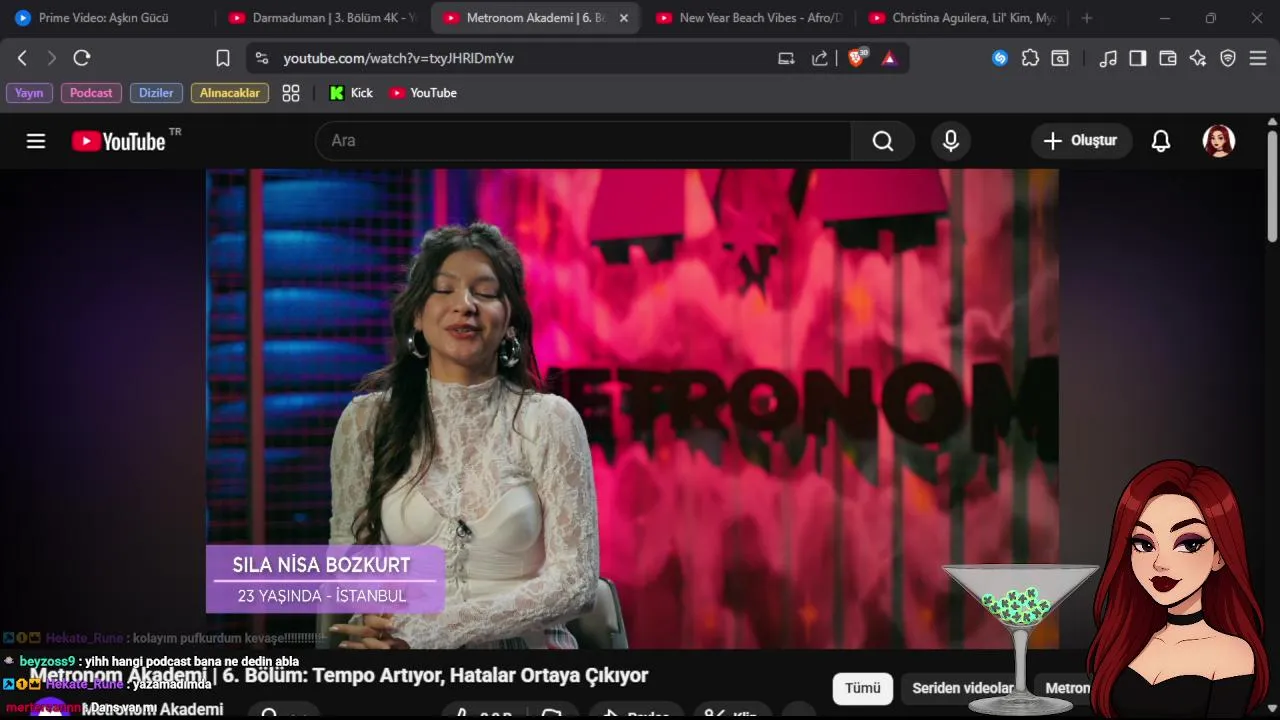Open the YouTube notifications bell

(1161, 141)
